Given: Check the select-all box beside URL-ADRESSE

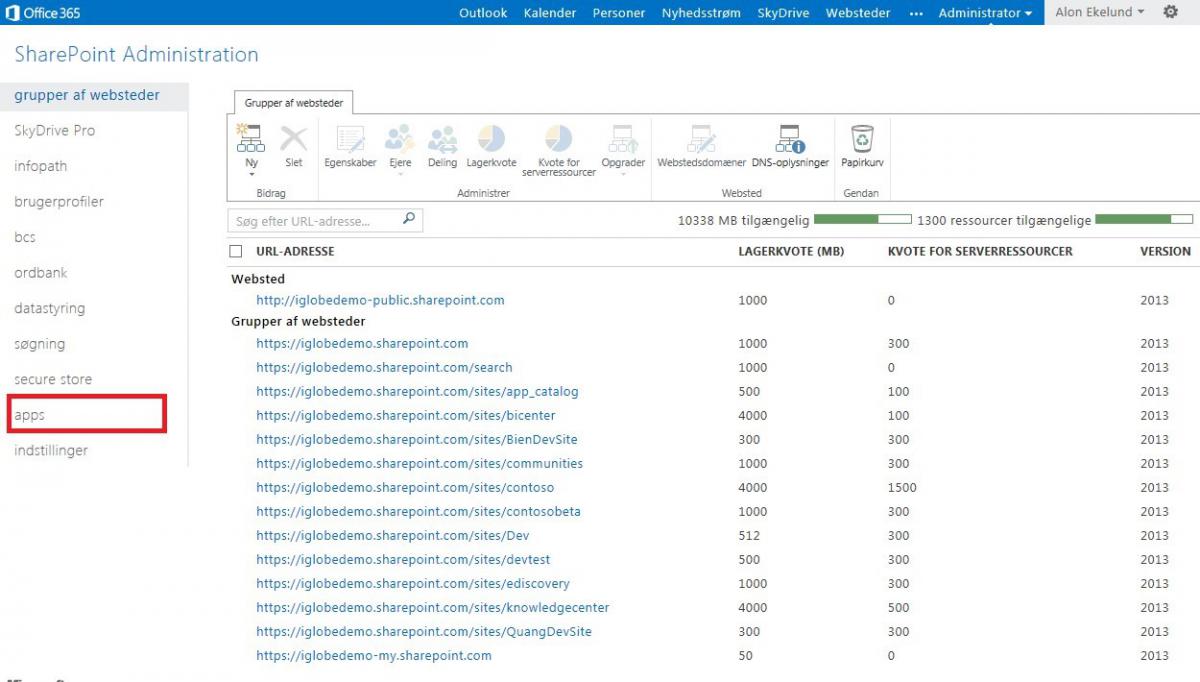Looking at the screenshot, I should point(237,251).
